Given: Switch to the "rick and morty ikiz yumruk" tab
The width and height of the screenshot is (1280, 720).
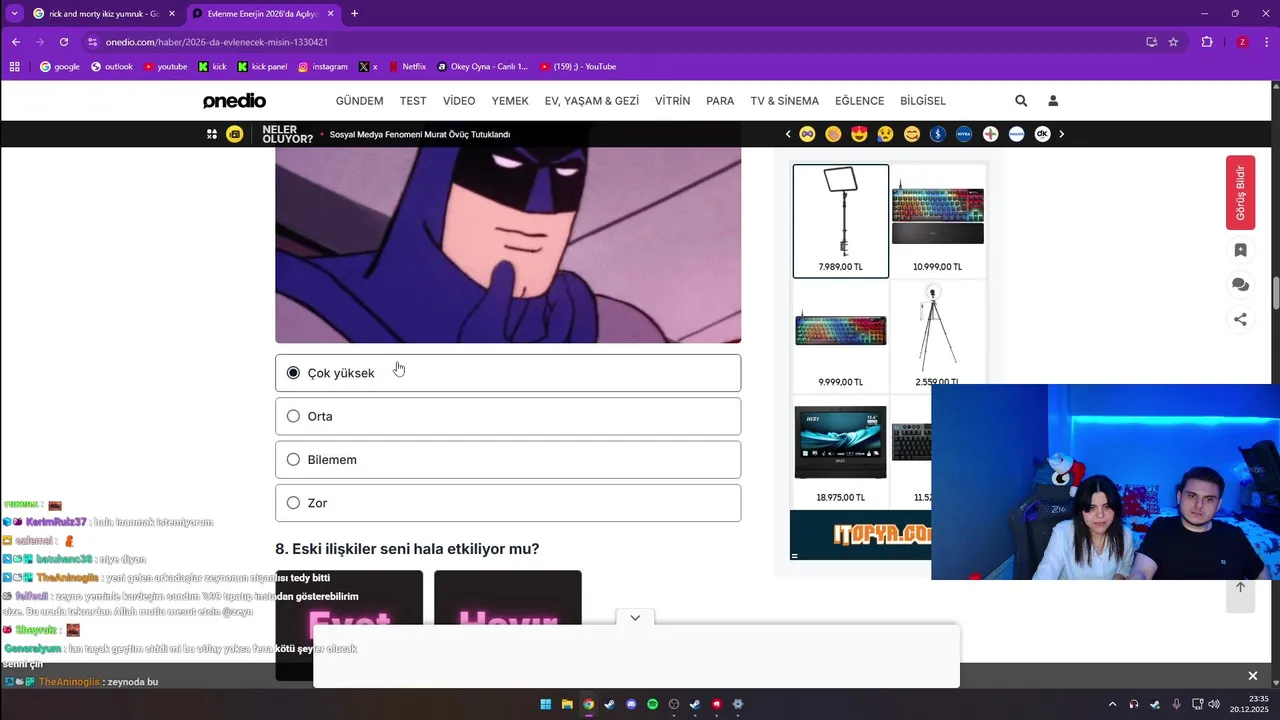Looking at the screenshot, I should pos(104,14).
